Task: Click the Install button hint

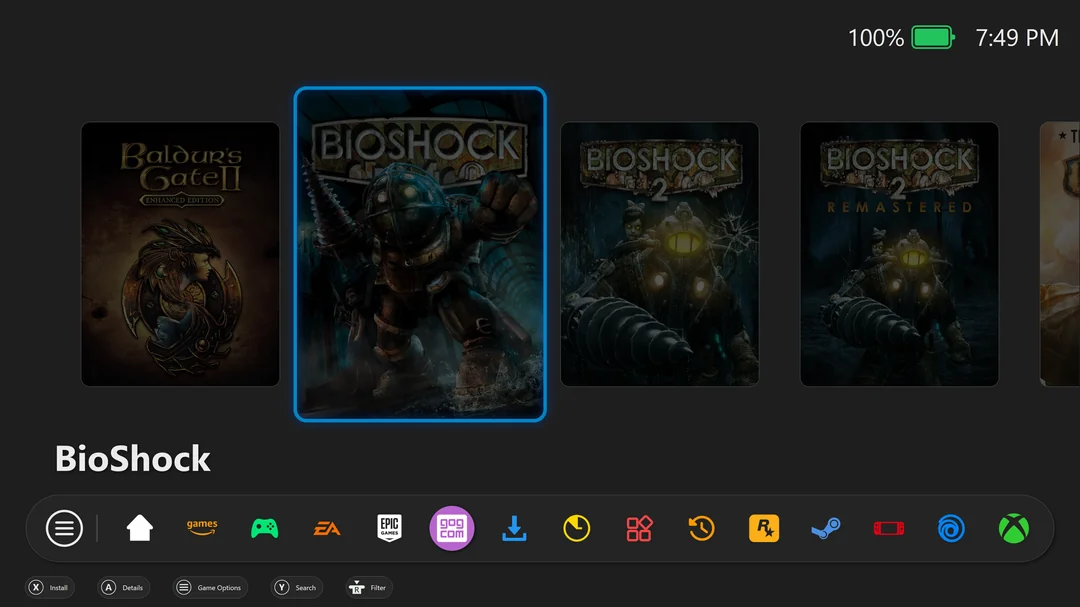Action: (50, 588)
